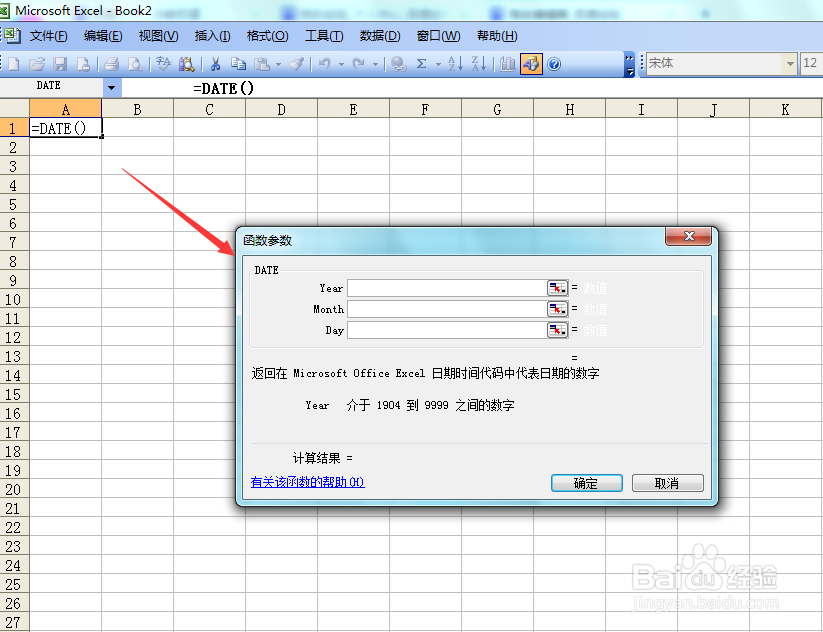823x632 pixels.
Task: Open the 有关该函数的帮助 link
Action: pyautogui.click(x=308, y=482)
